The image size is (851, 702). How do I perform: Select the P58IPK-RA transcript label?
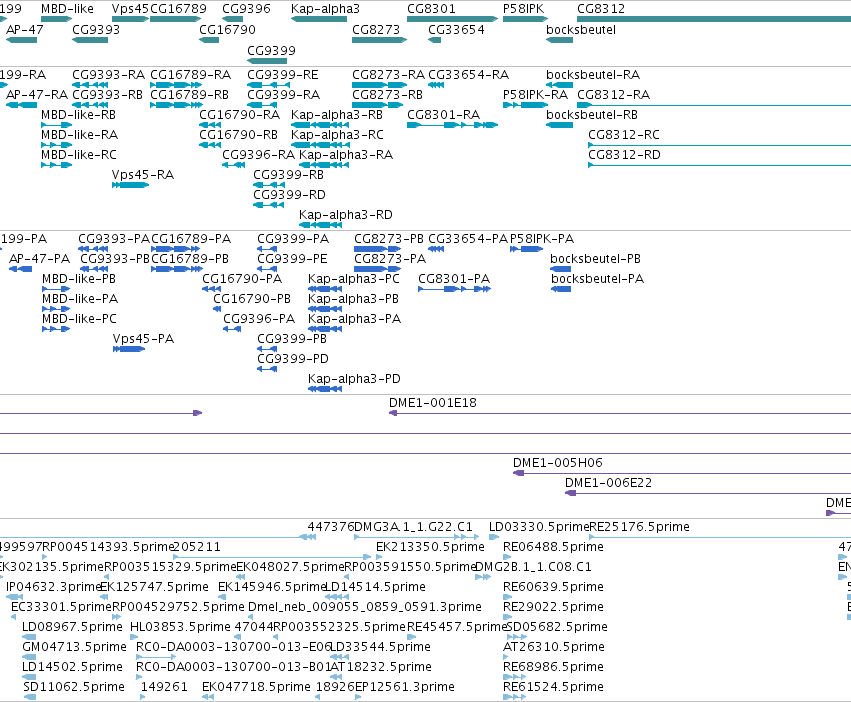pos(536,94)
